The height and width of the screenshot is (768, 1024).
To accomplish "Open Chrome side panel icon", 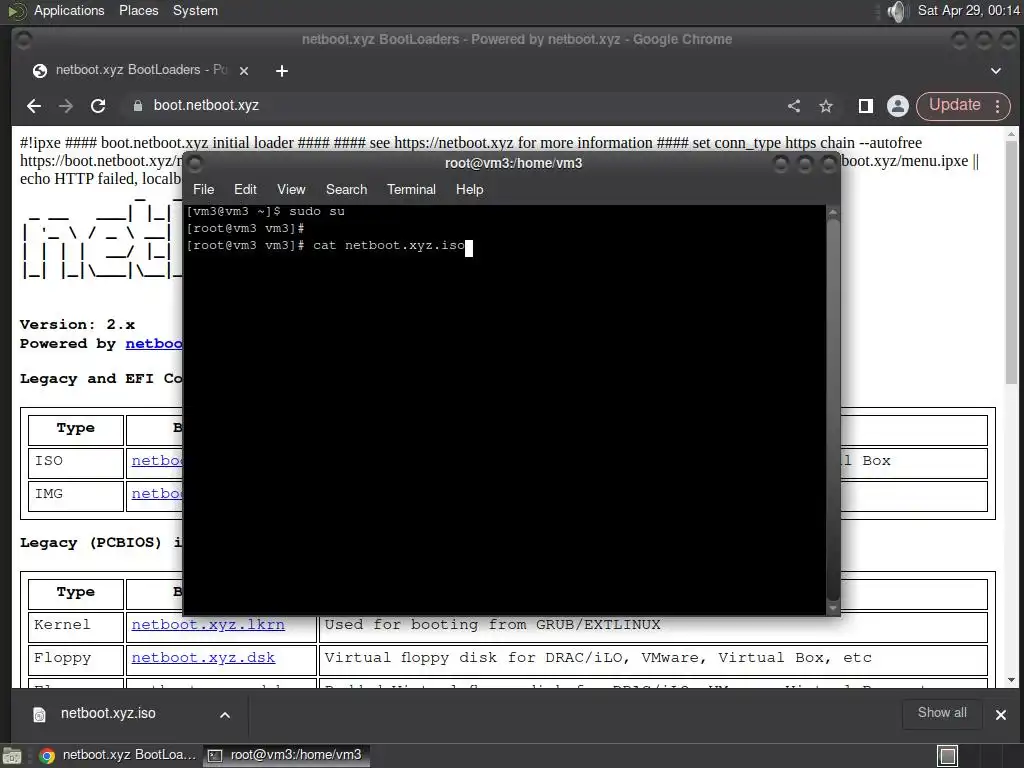I will (866, 106).
